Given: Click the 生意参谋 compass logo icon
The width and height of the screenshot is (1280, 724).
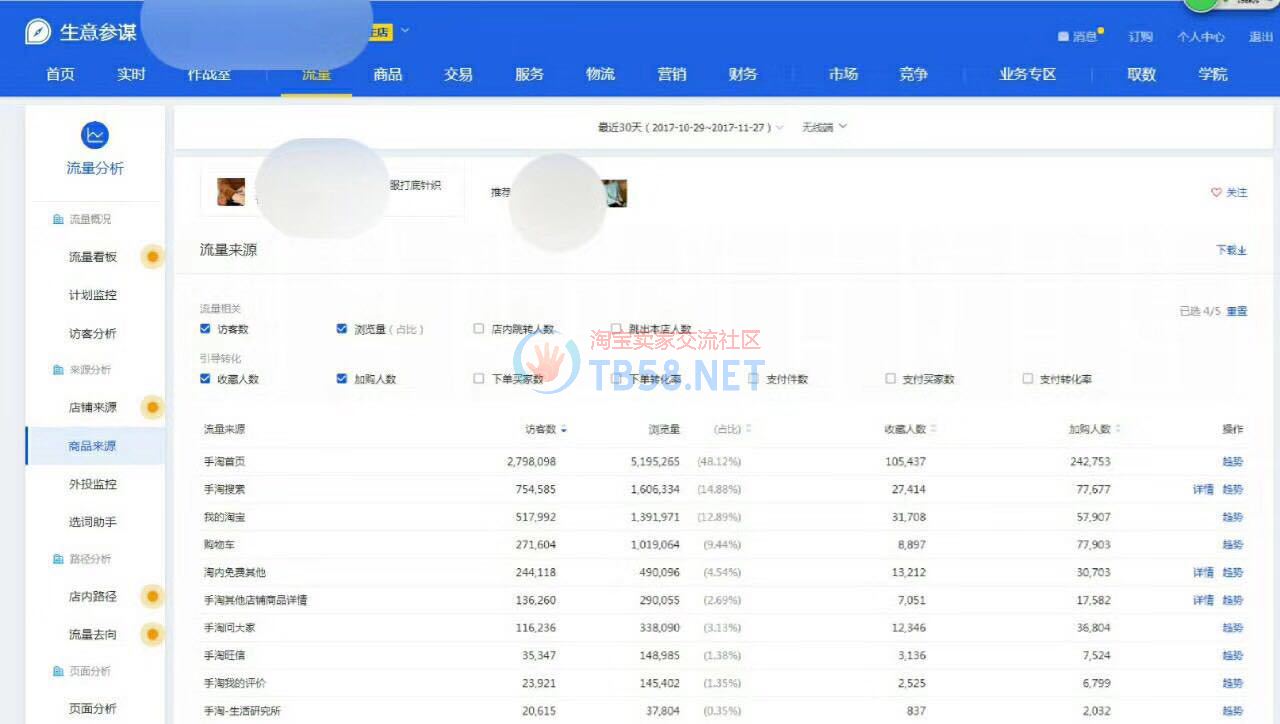Looking at the screenshot, I should (x=38, y=32).
